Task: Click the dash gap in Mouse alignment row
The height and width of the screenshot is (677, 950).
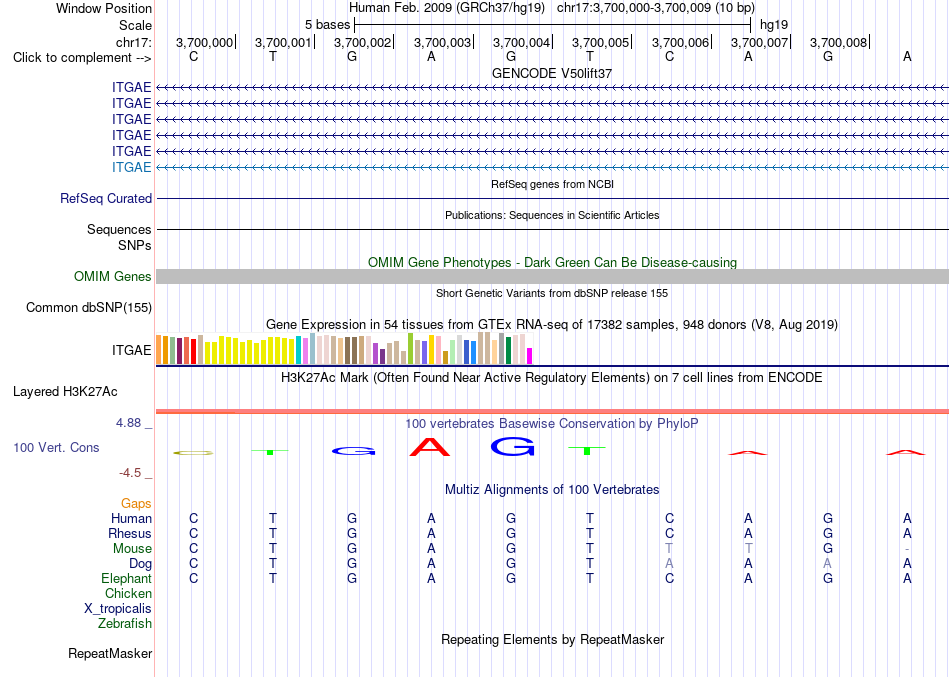Action: click(x=907, y=549)
